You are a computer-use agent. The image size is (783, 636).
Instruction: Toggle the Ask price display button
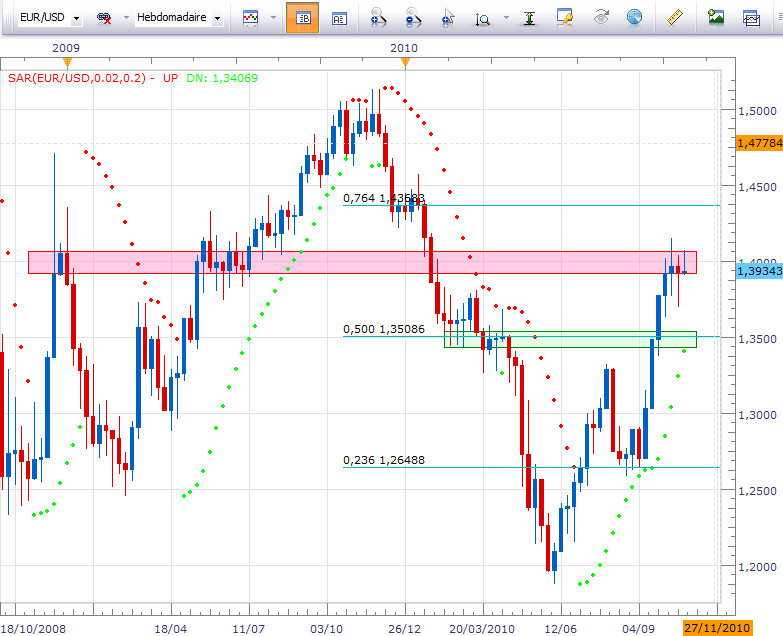(x=339, y=18)
